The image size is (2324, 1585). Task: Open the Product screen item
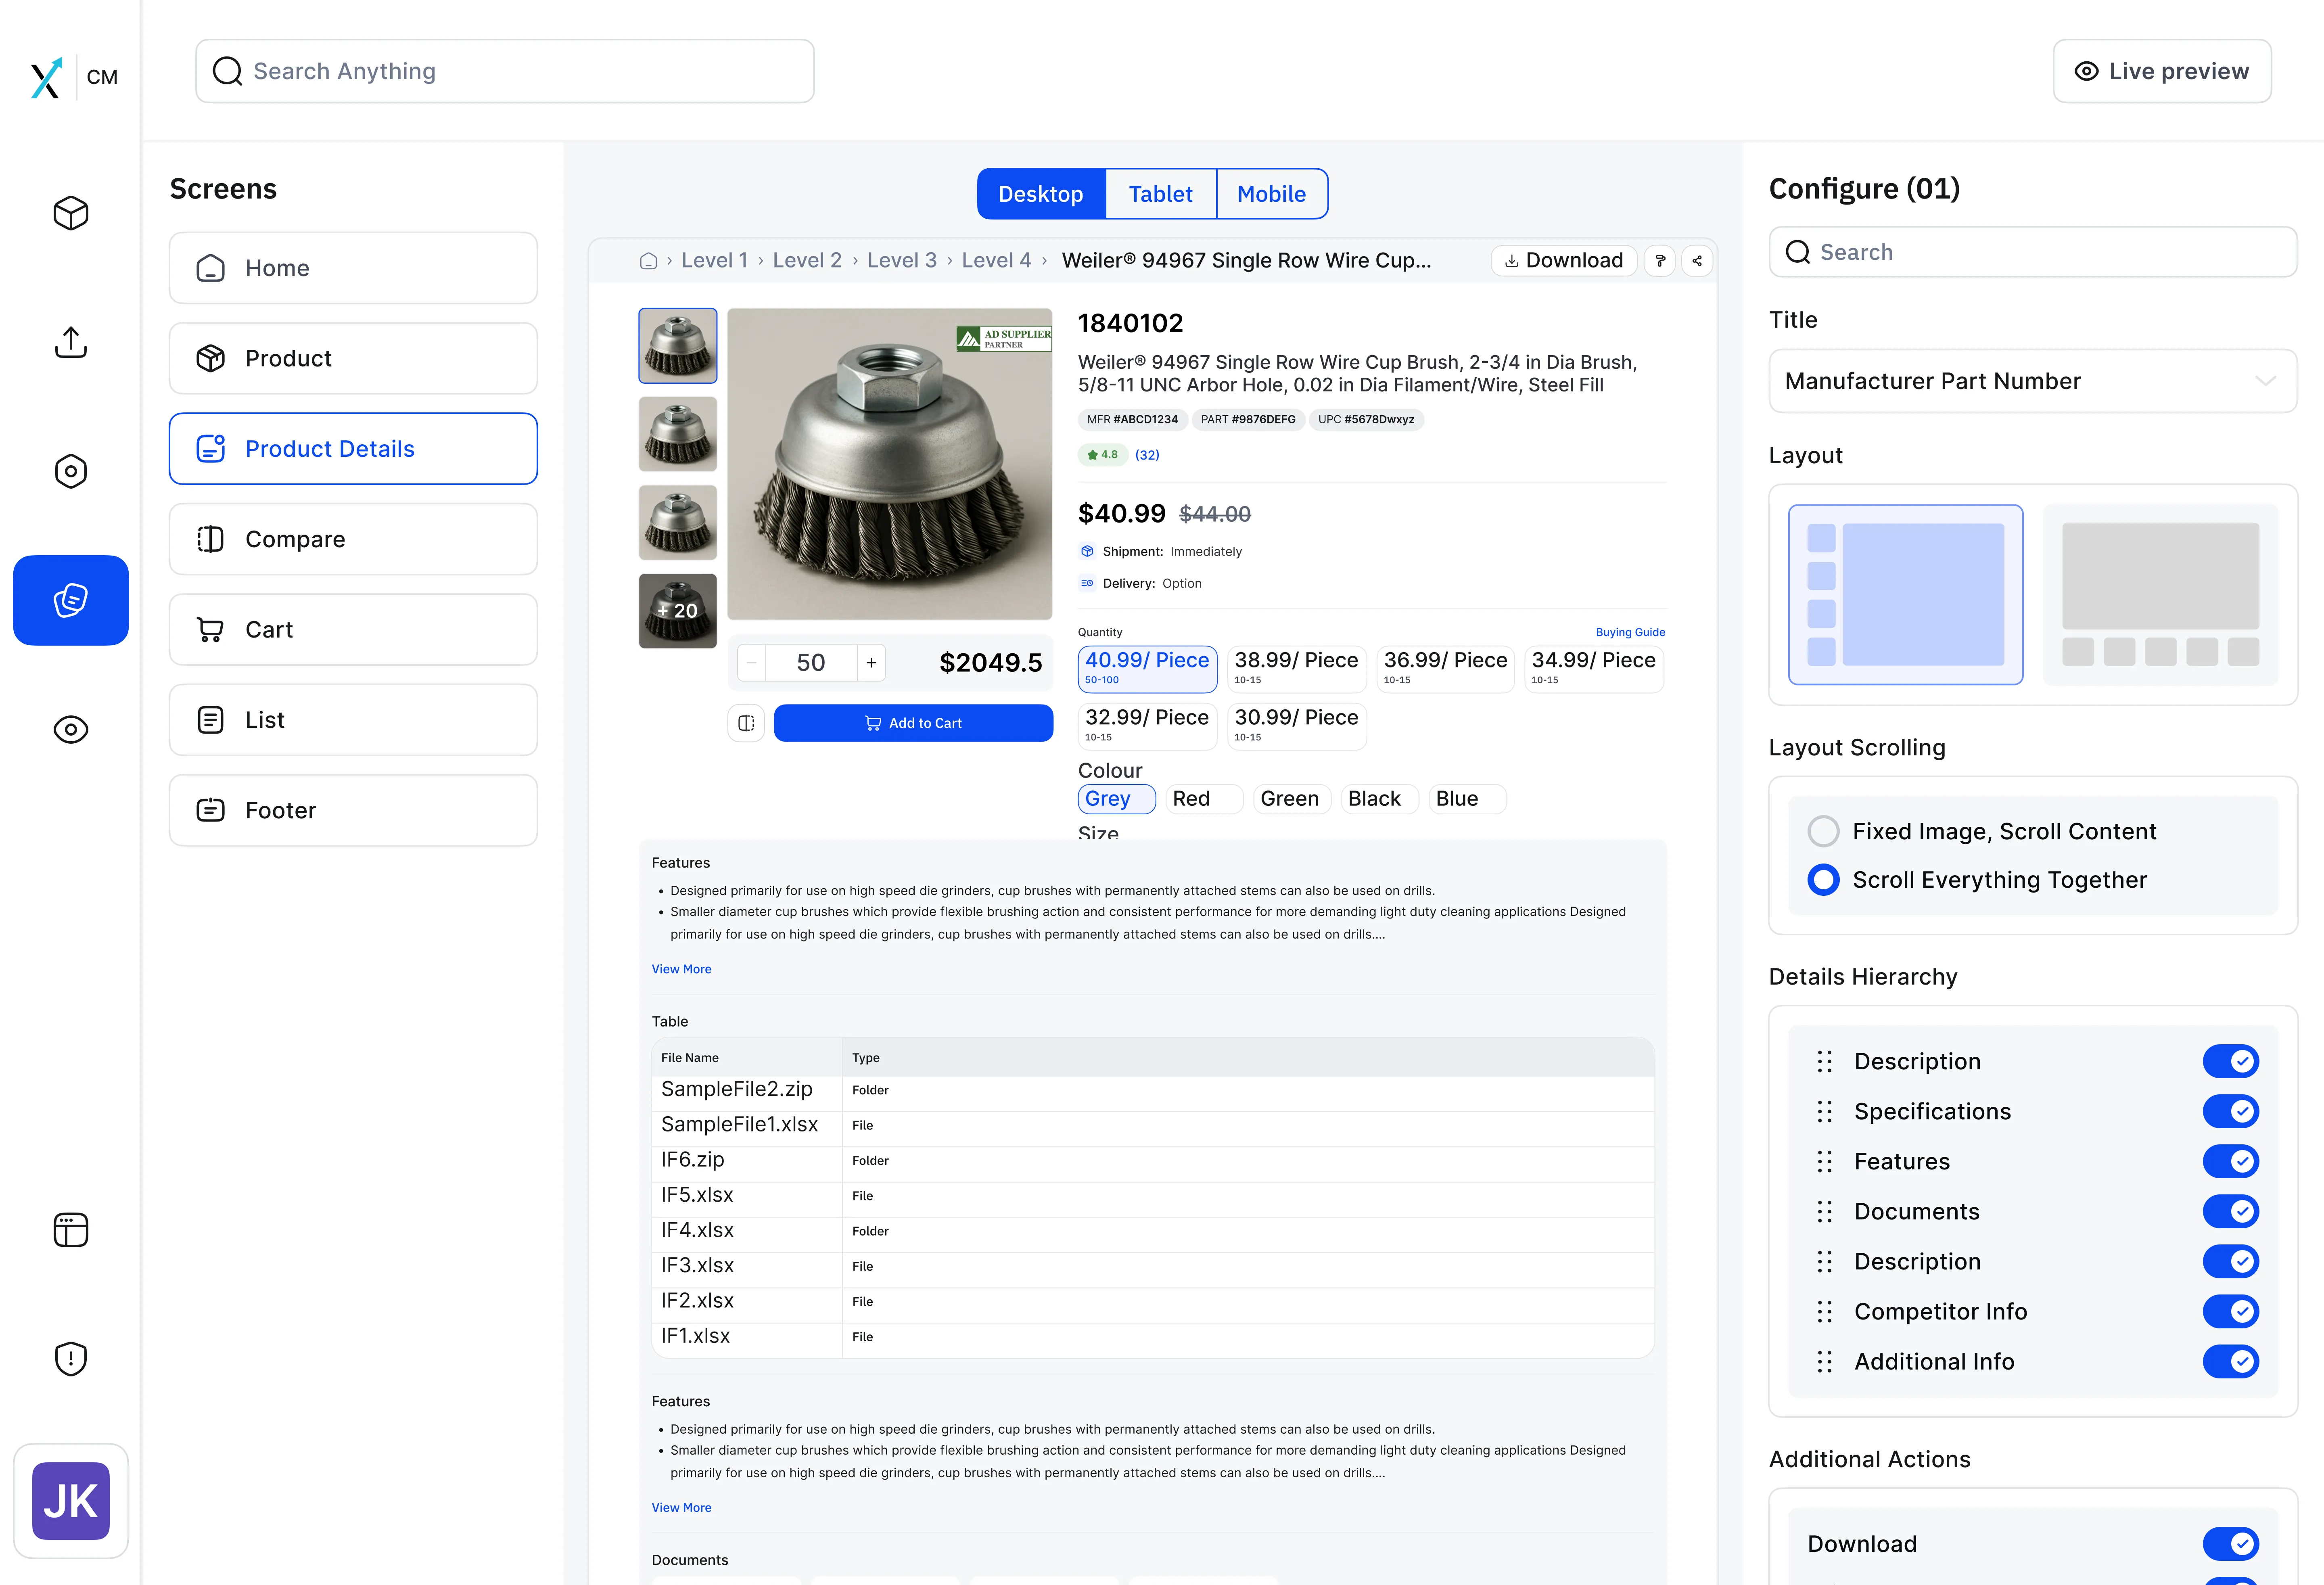pyautogui.click(x=353, y=358)
